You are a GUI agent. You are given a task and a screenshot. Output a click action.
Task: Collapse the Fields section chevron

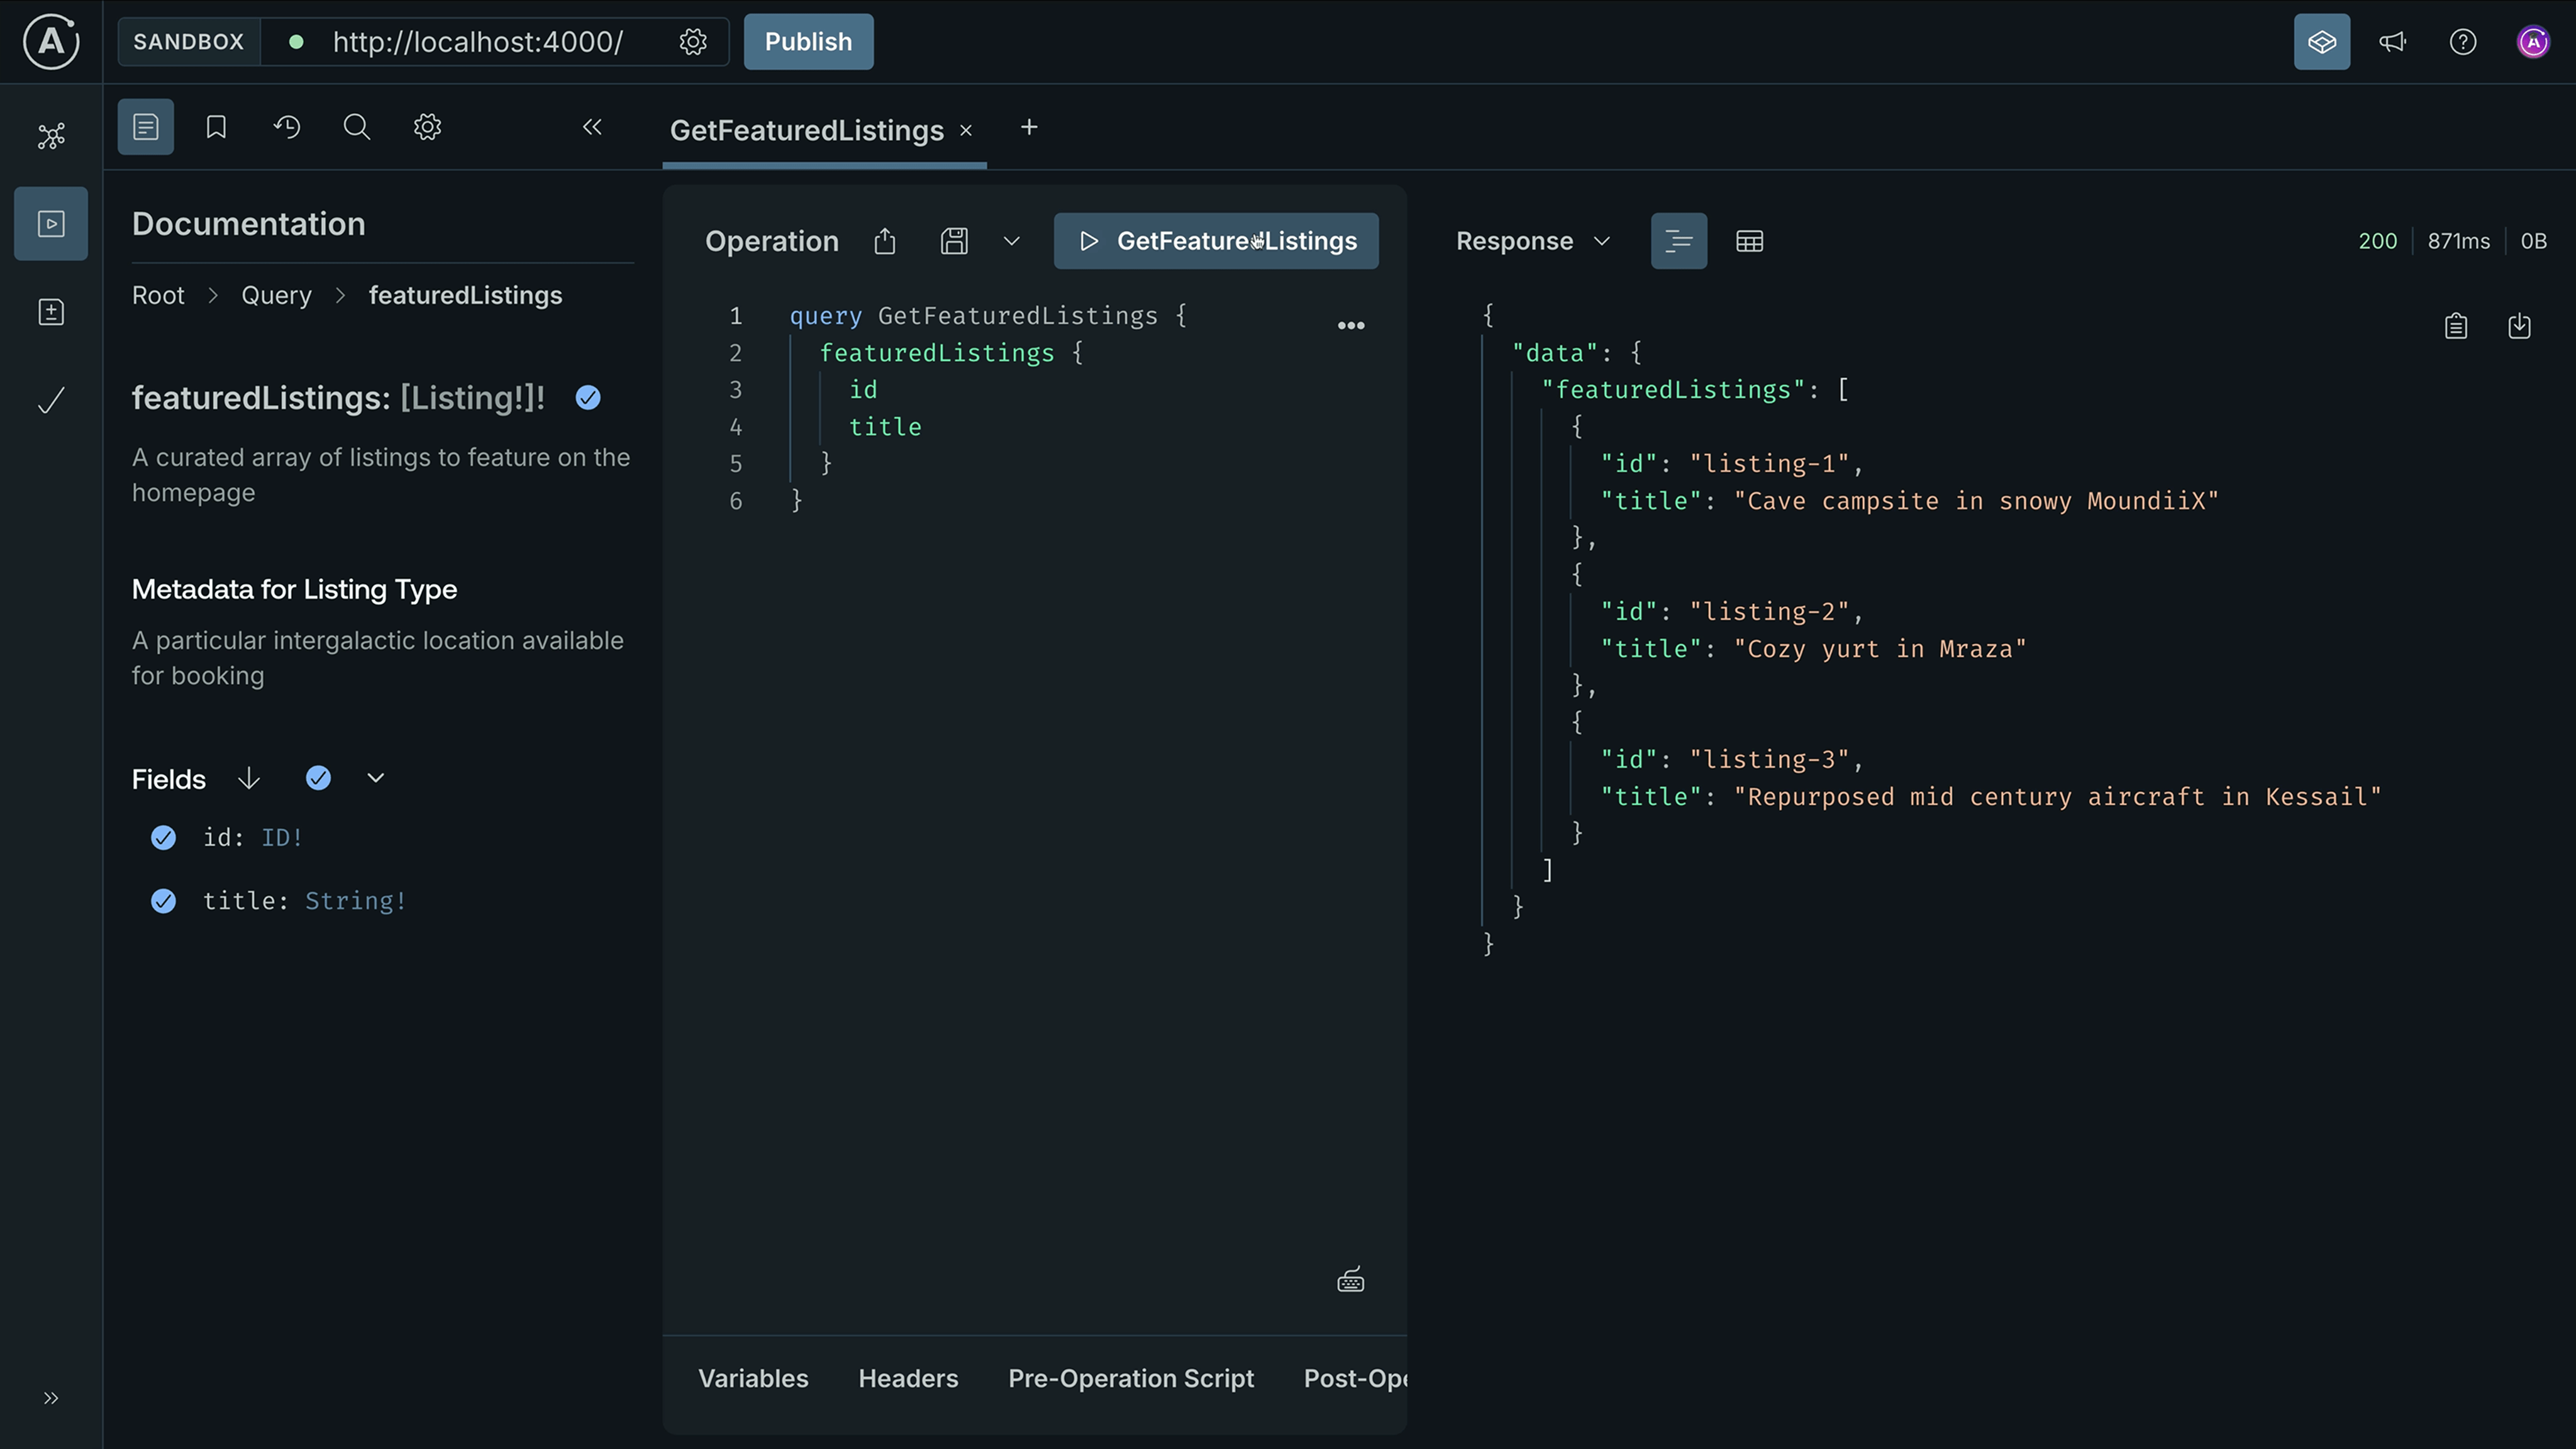tap(375, 778)
